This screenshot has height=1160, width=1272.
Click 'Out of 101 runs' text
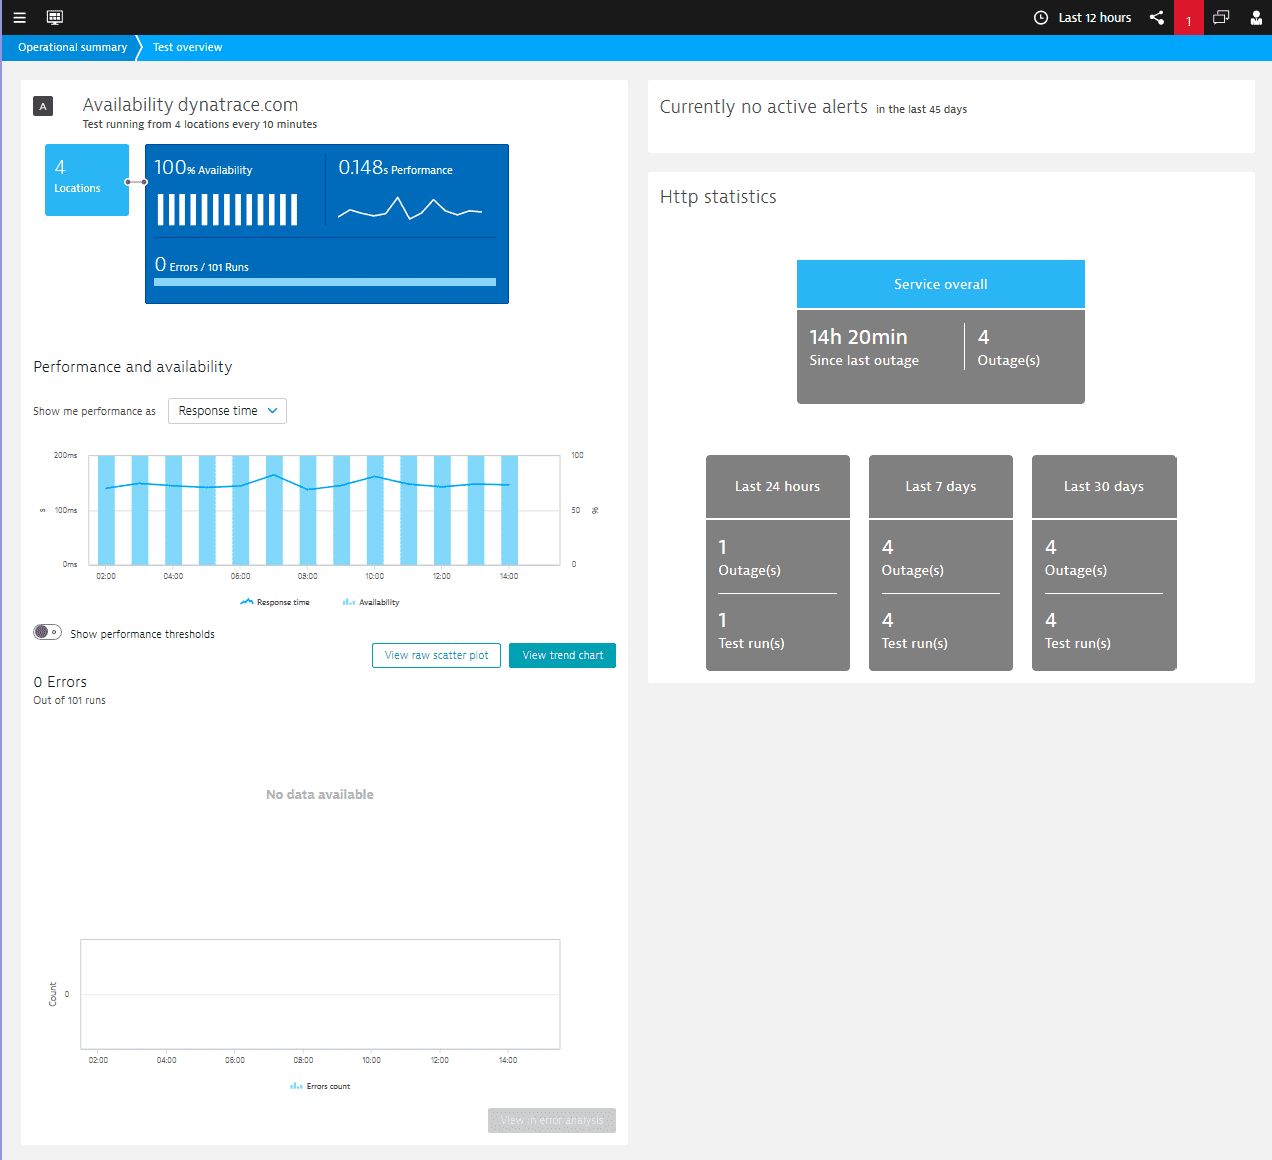[x=69, y=700]
